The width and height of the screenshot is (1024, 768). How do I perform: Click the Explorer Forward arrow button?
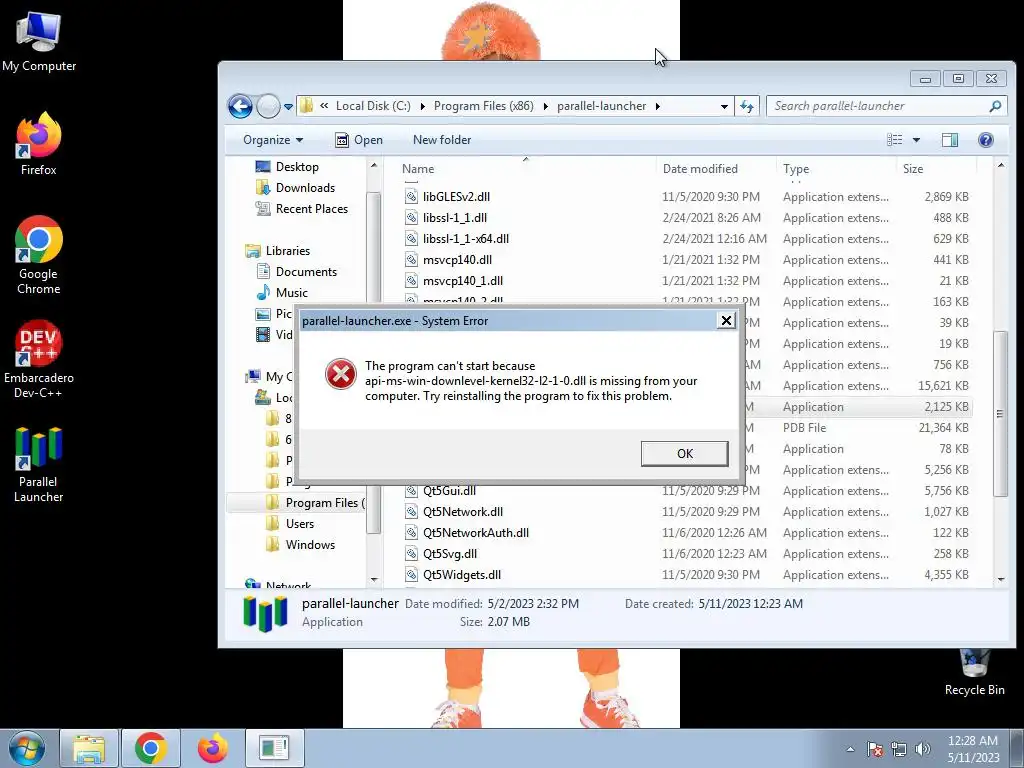click(268, 106)
